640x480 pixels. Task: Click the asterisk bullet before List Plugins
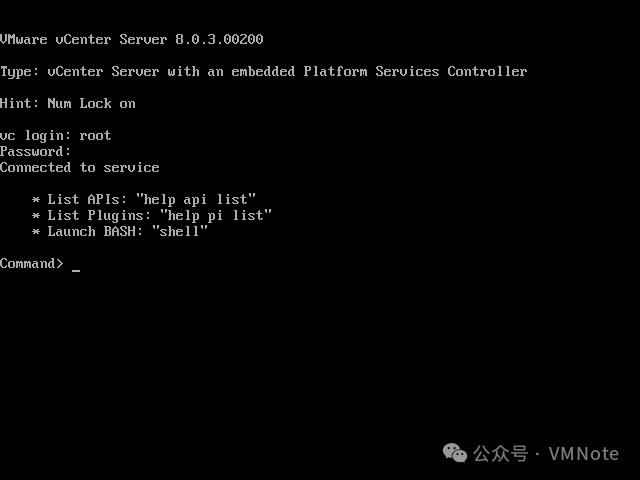[36, 216]
